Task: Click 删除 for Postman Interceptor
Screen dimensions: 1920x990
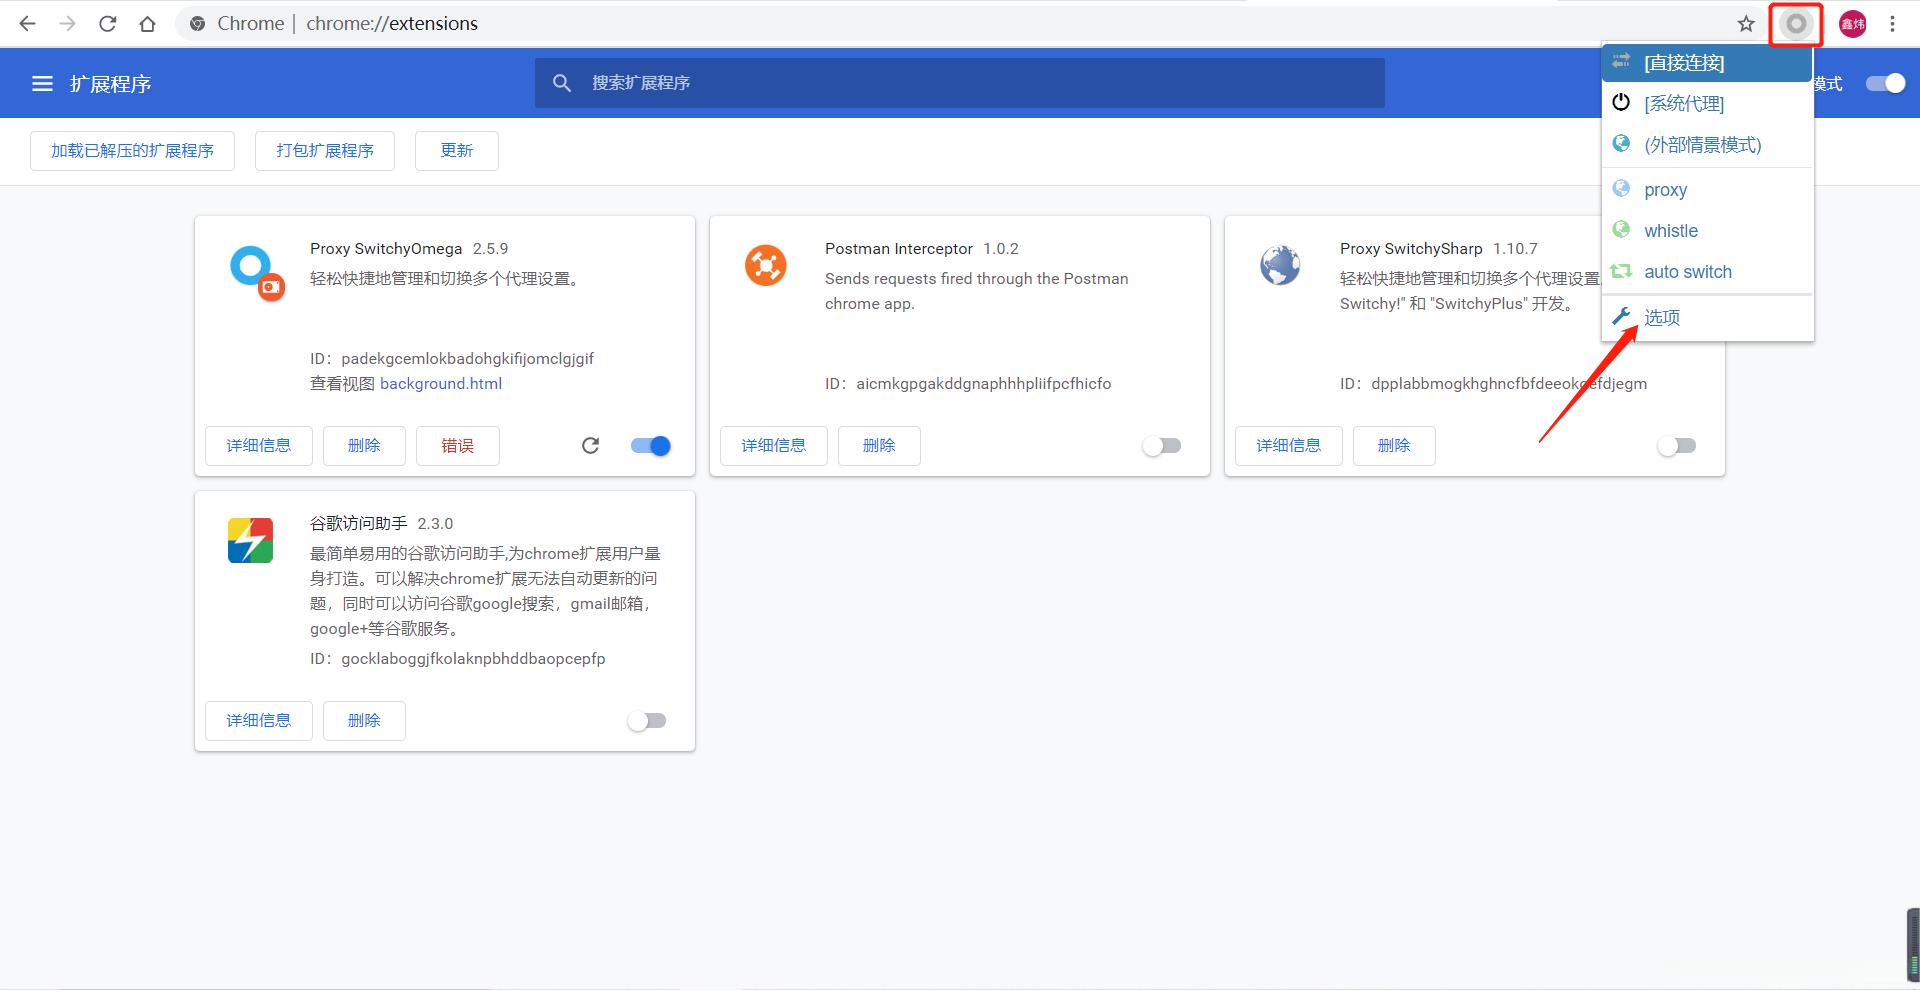Action: (x=879, y=446)
